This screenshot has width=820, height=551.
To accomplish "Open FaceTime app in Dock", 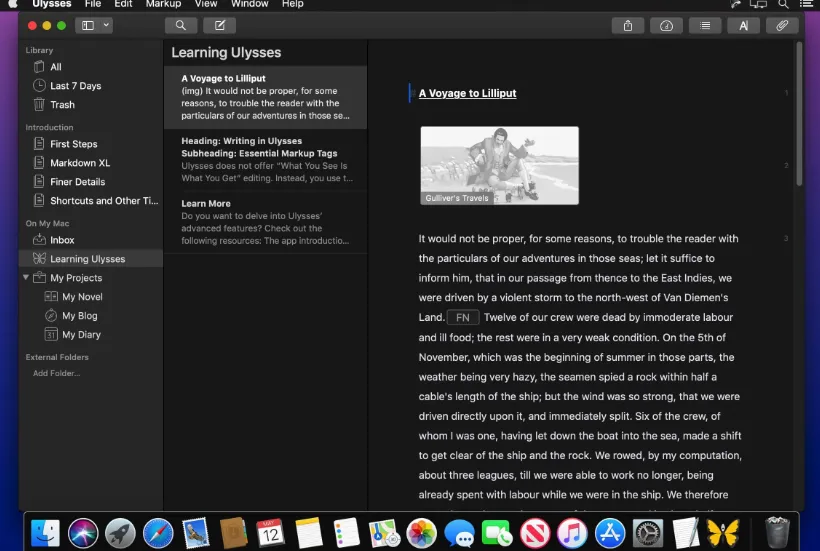I will click(497, 533).
